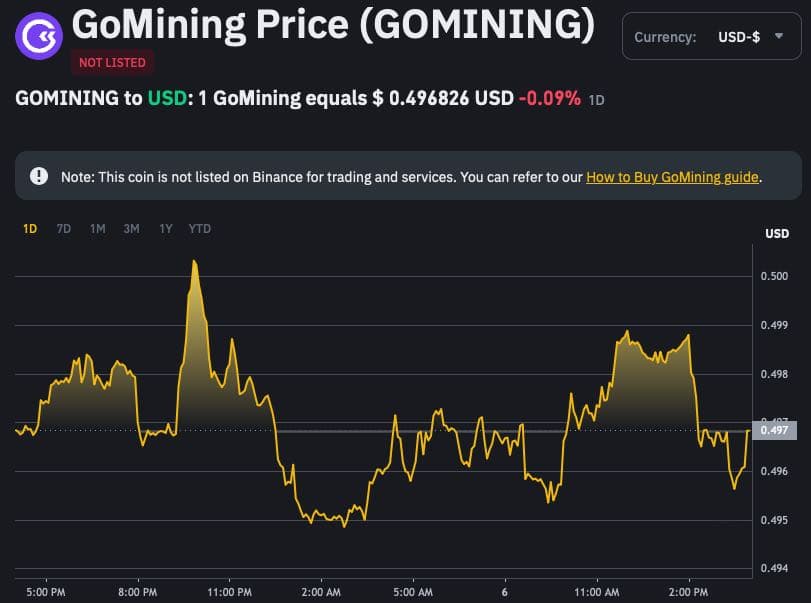Click the green USD text in conversion line
This screenshot has height=603, width=811.
[167, 98]
